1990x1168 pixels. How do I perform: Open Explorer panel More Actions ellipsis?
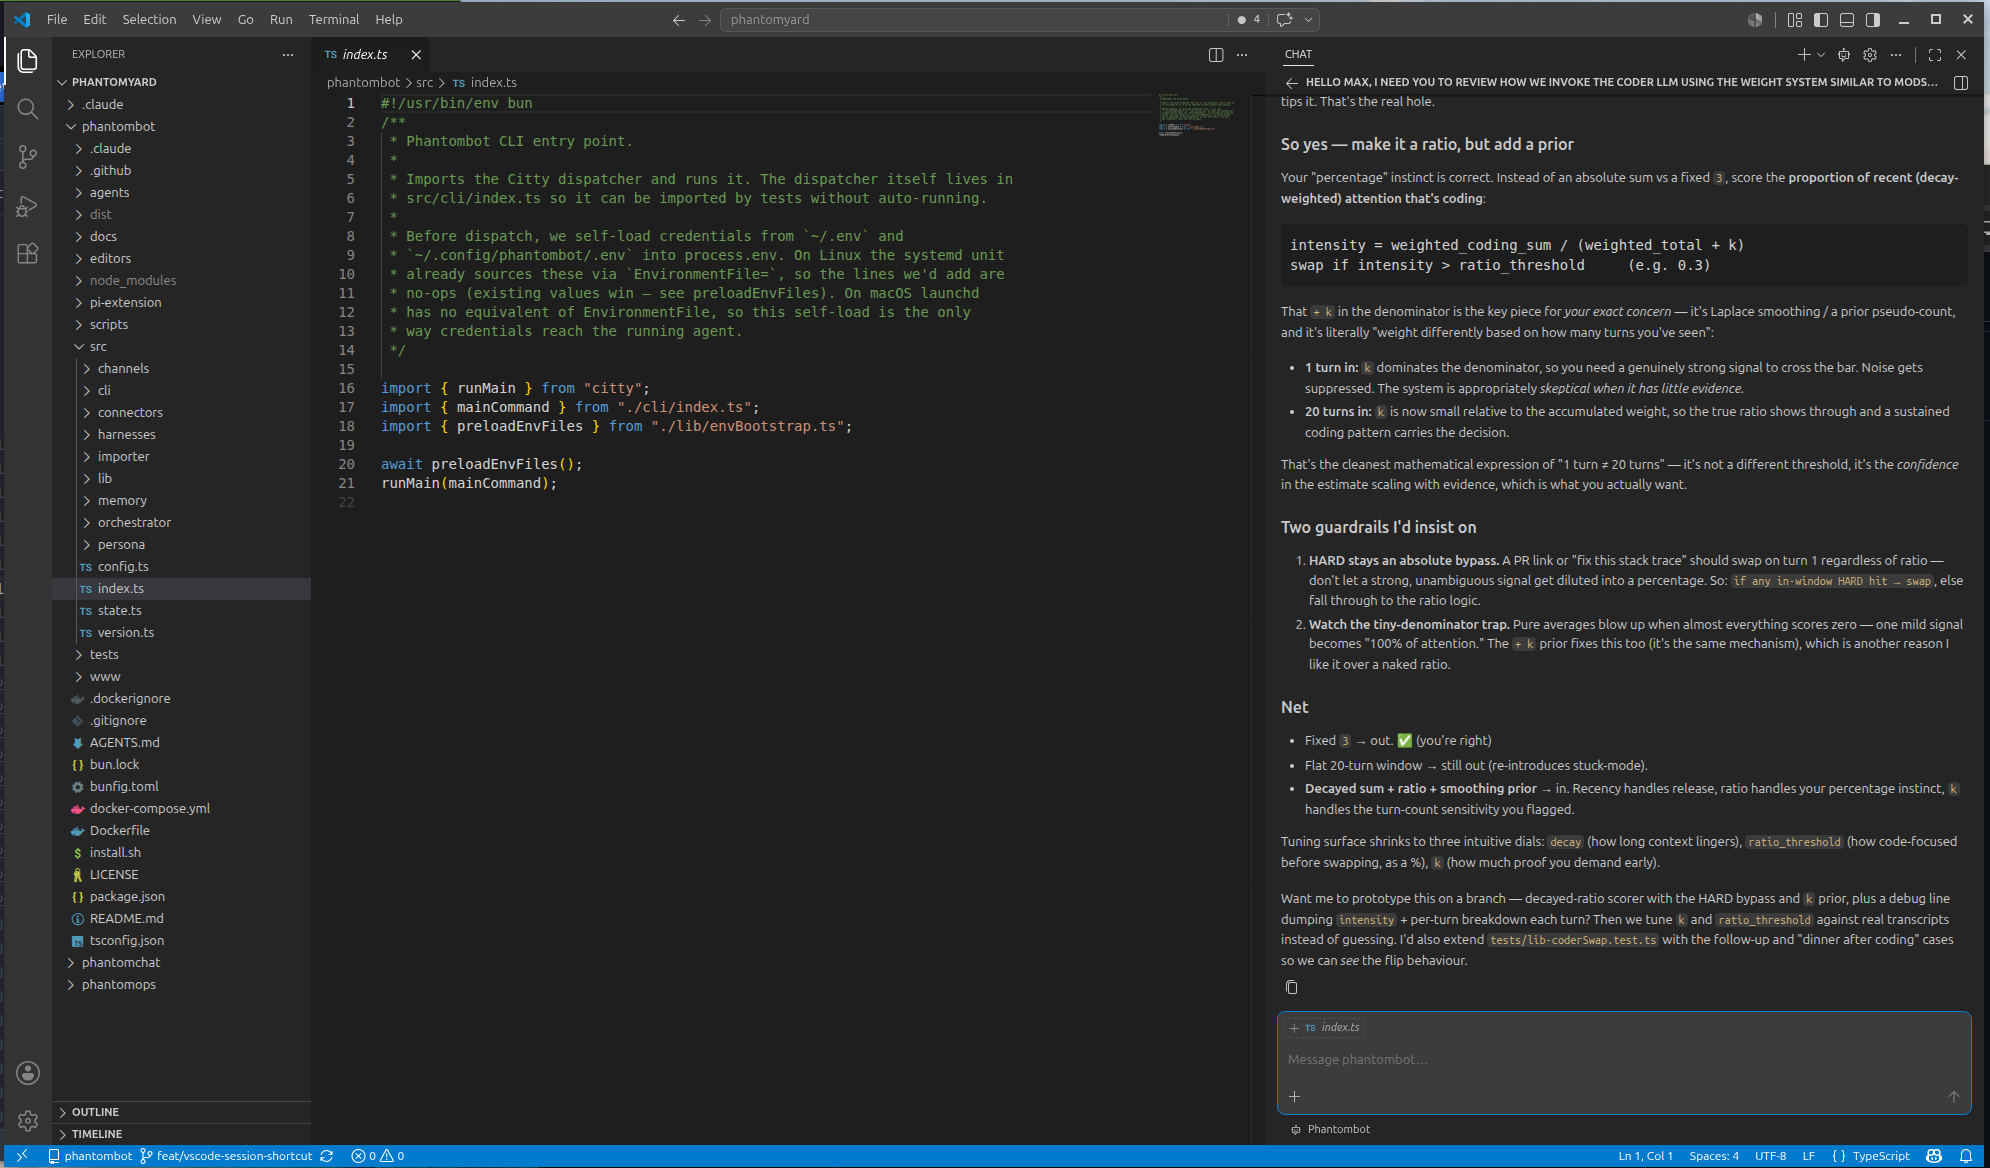click(x=288, y=55)
